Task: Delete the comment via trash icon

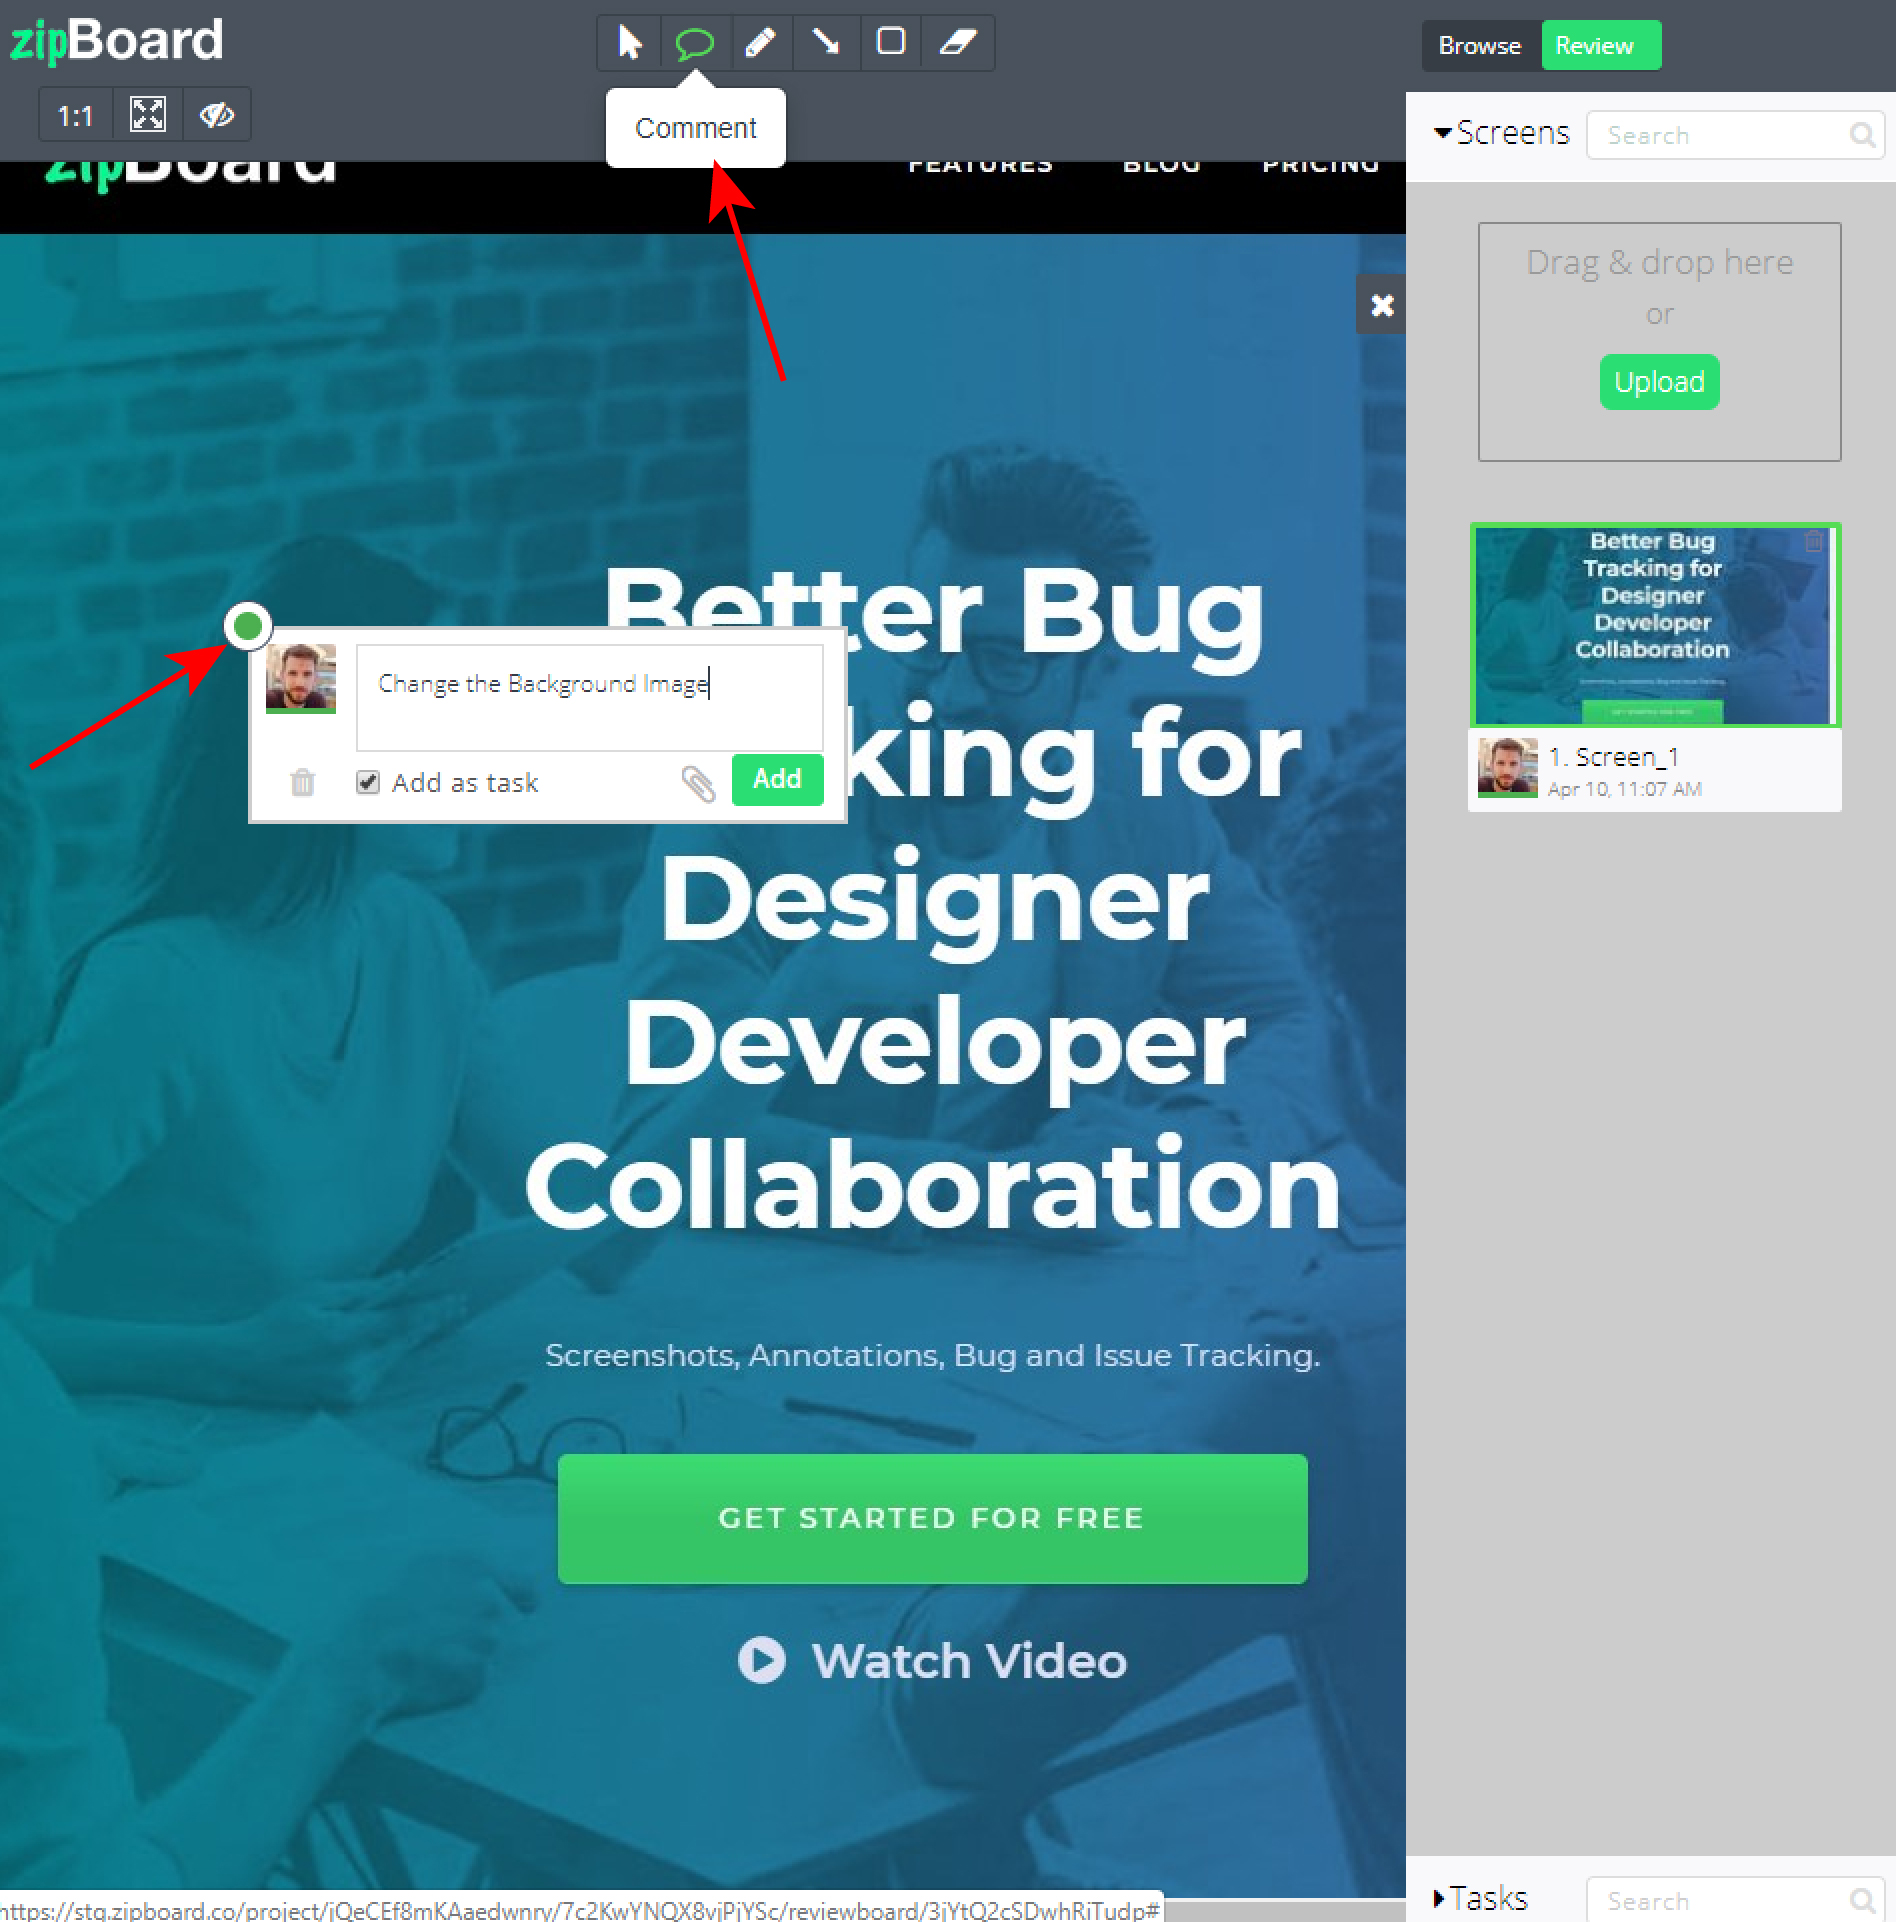Action: point(302,782)
